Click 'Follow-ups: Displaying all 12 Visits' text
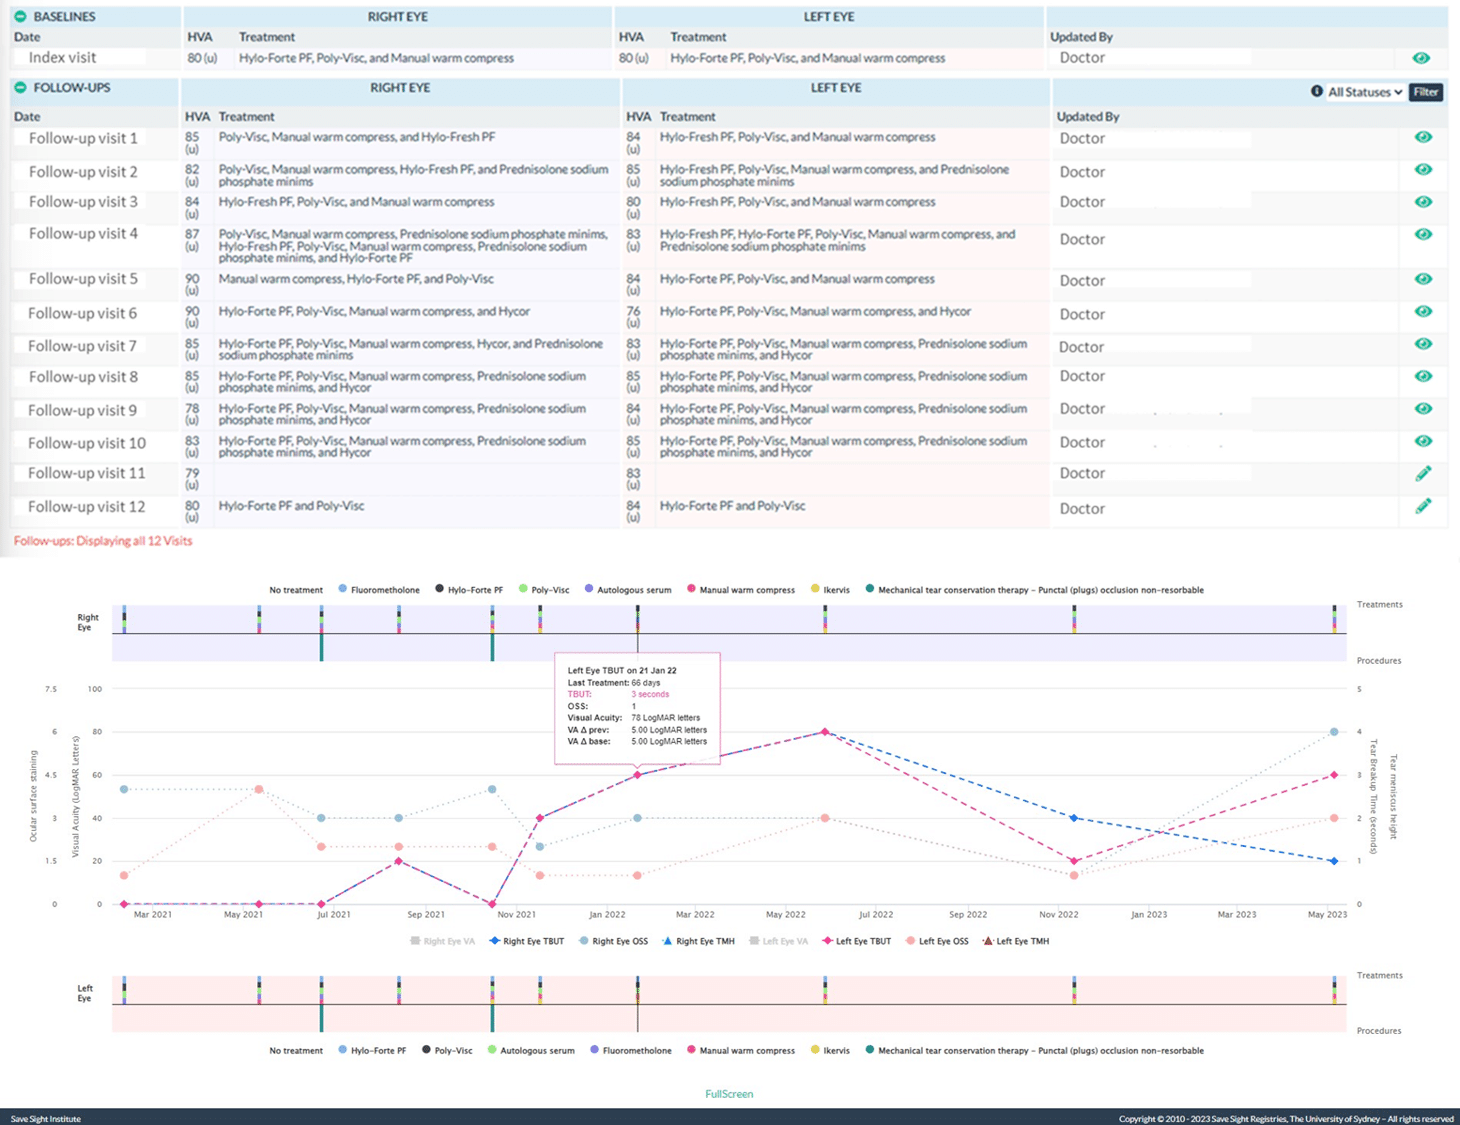Viewport: 1460px width, 1125px height. click(103, 541)
